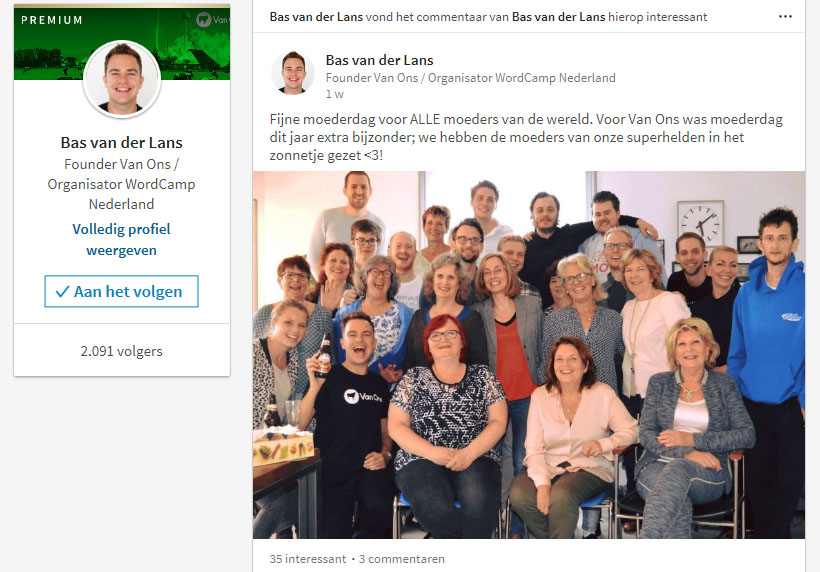Click the sidebar name Bas van der Lans
820x572 pixels.
point(121,143)
